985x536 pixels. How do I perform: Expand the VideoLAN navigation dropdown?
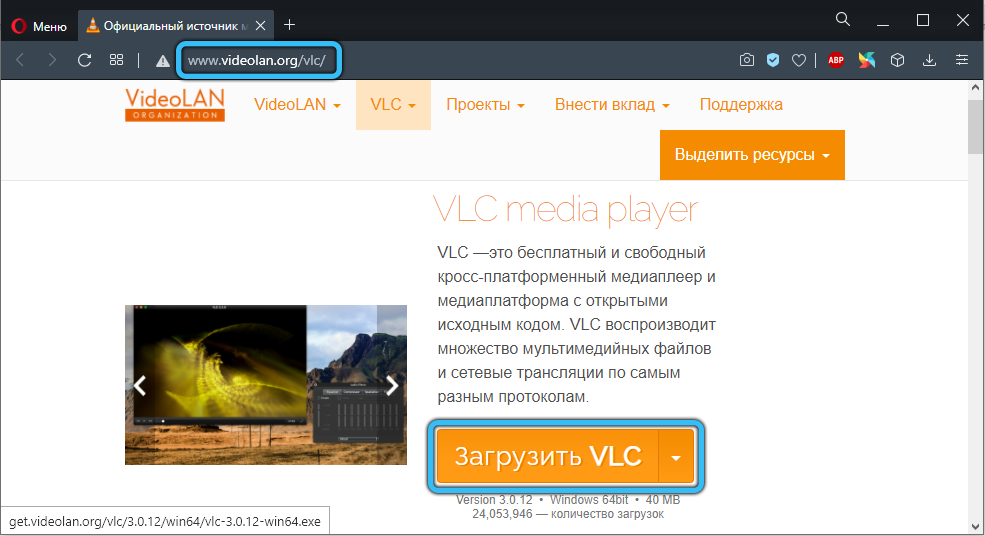coord(297,105)
